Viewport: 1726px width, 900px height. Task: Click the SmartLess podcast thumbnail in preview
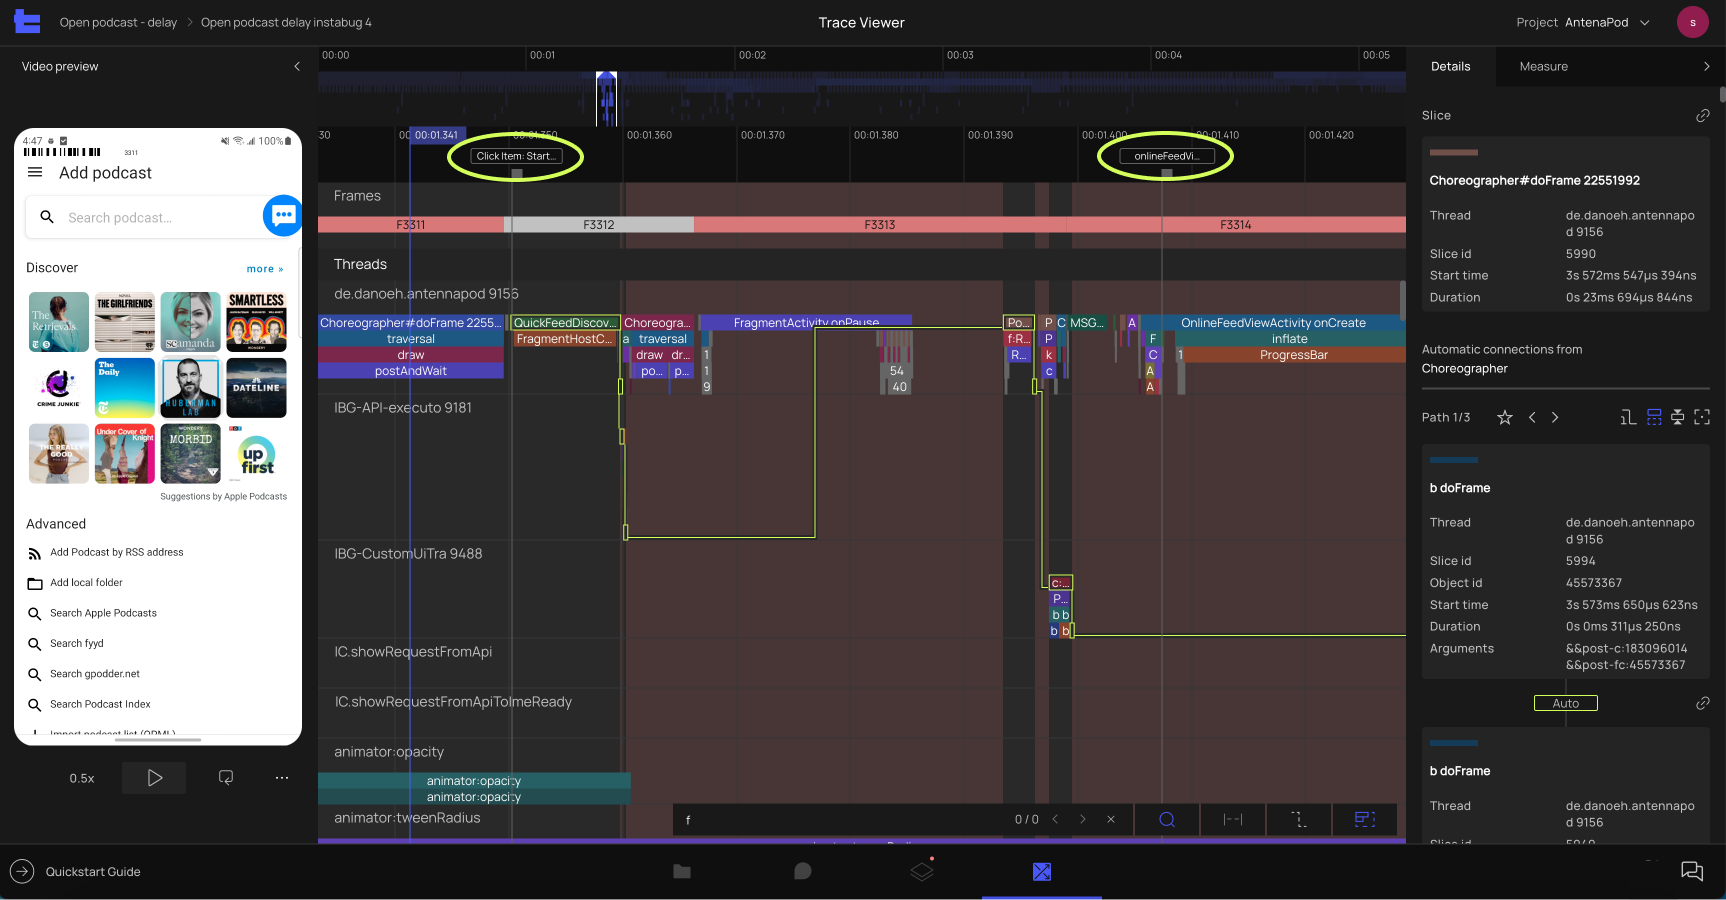257,322
